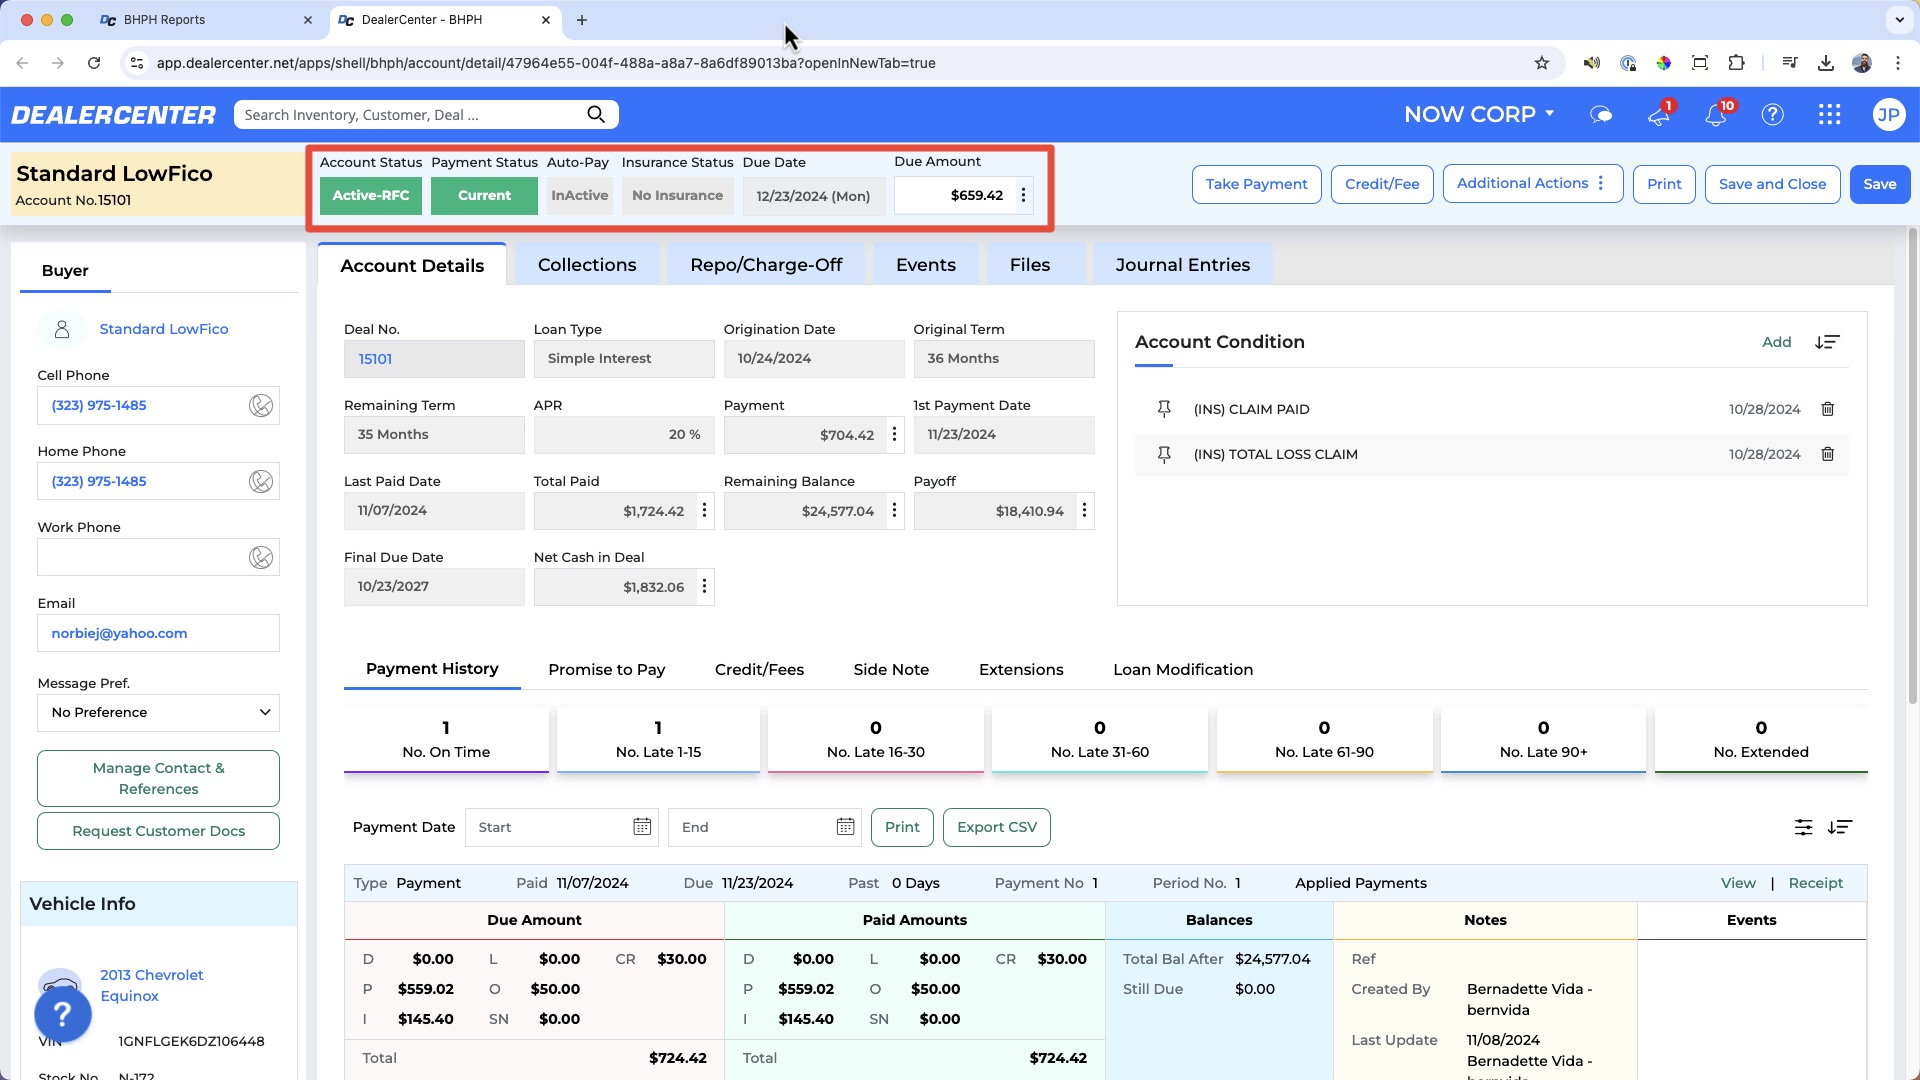
Task: Click the Receipt link for payment
Action: 1815,883
